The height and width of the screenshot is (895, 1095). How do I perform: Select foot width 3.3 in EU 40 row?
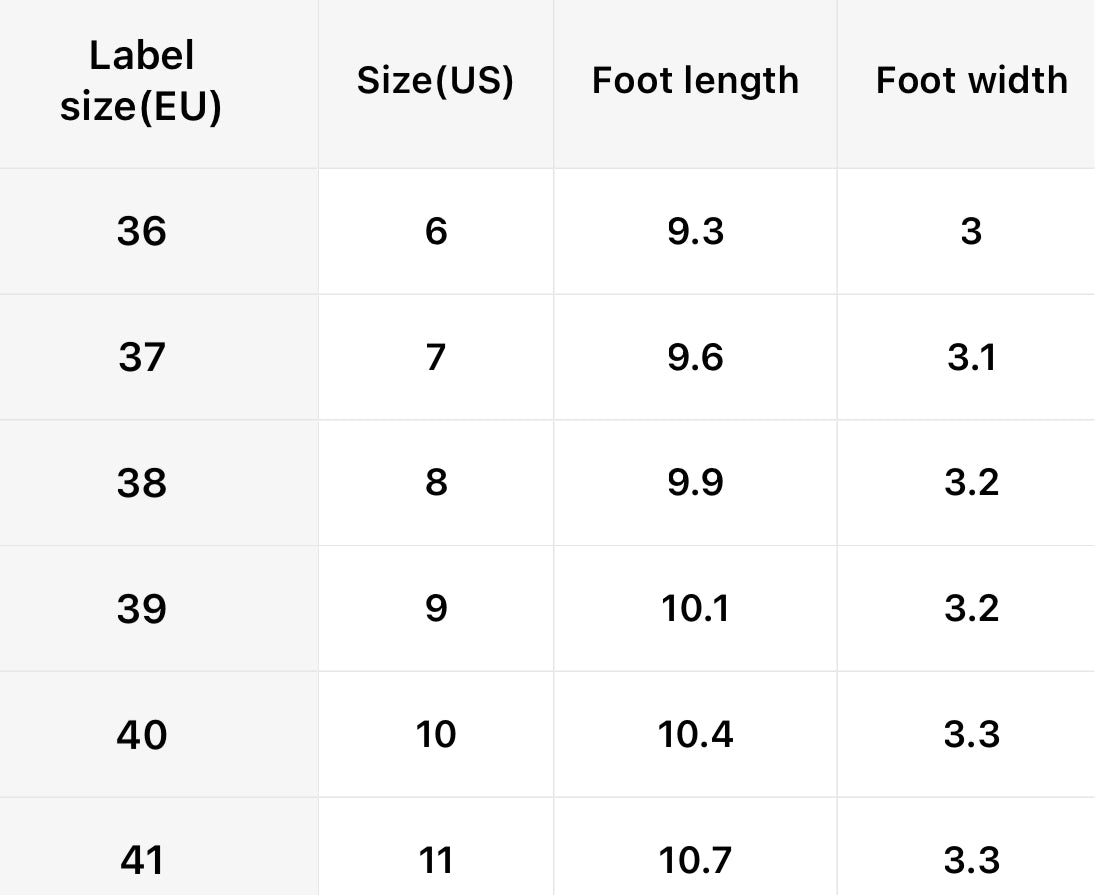(x=971, y=735)
